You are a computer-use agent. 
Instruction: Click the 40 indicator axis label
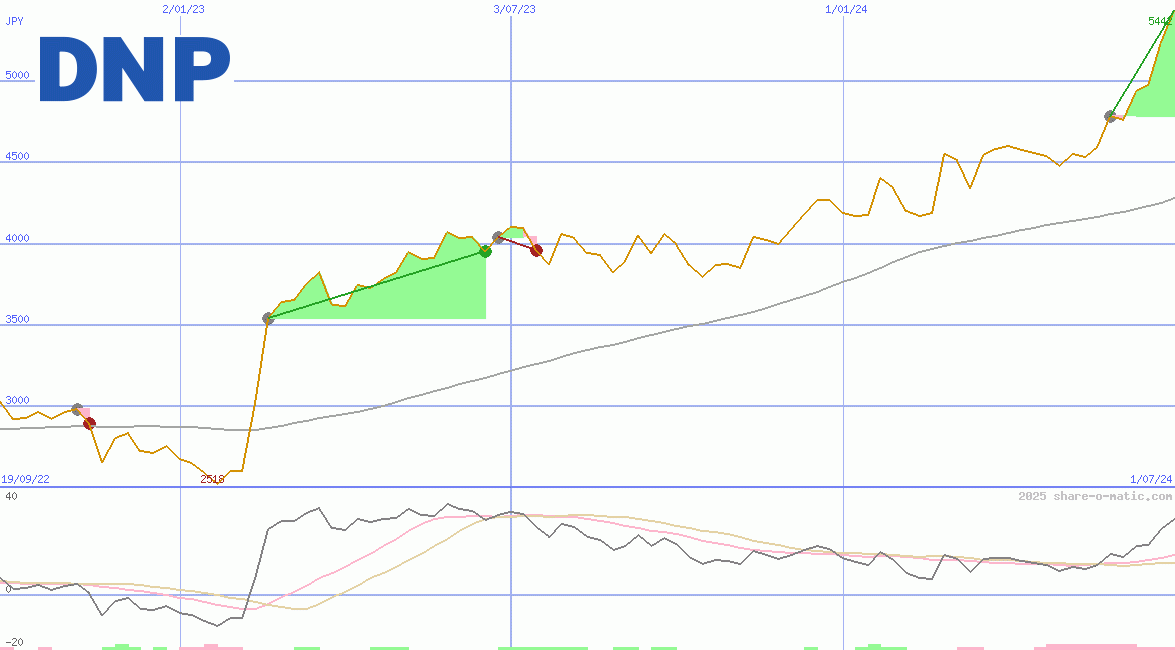11,496
